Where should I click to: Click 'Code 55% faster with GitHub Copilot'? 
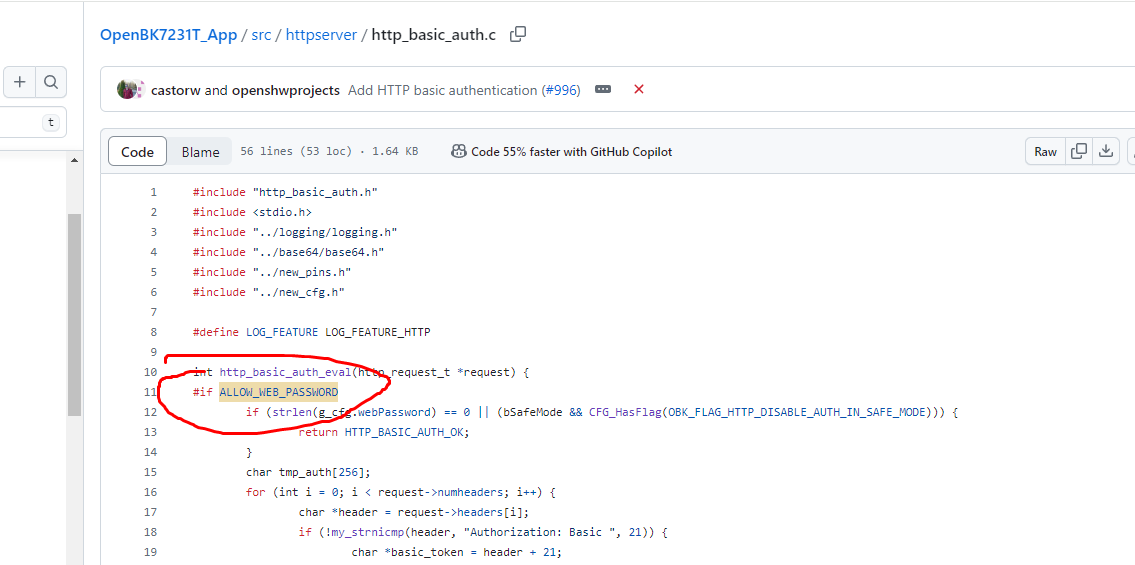(x=572, y=152)
